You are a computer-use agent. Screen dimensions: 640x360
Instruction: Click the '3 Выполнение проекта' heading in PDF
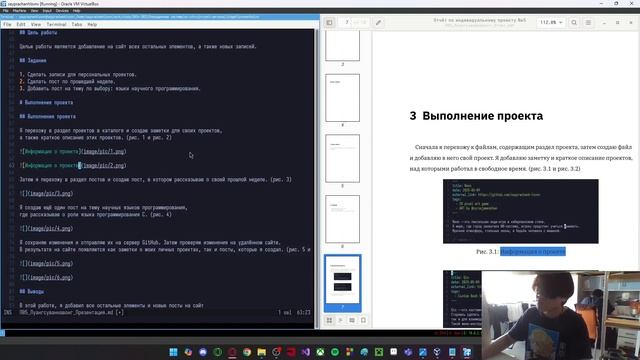point(476,116)
